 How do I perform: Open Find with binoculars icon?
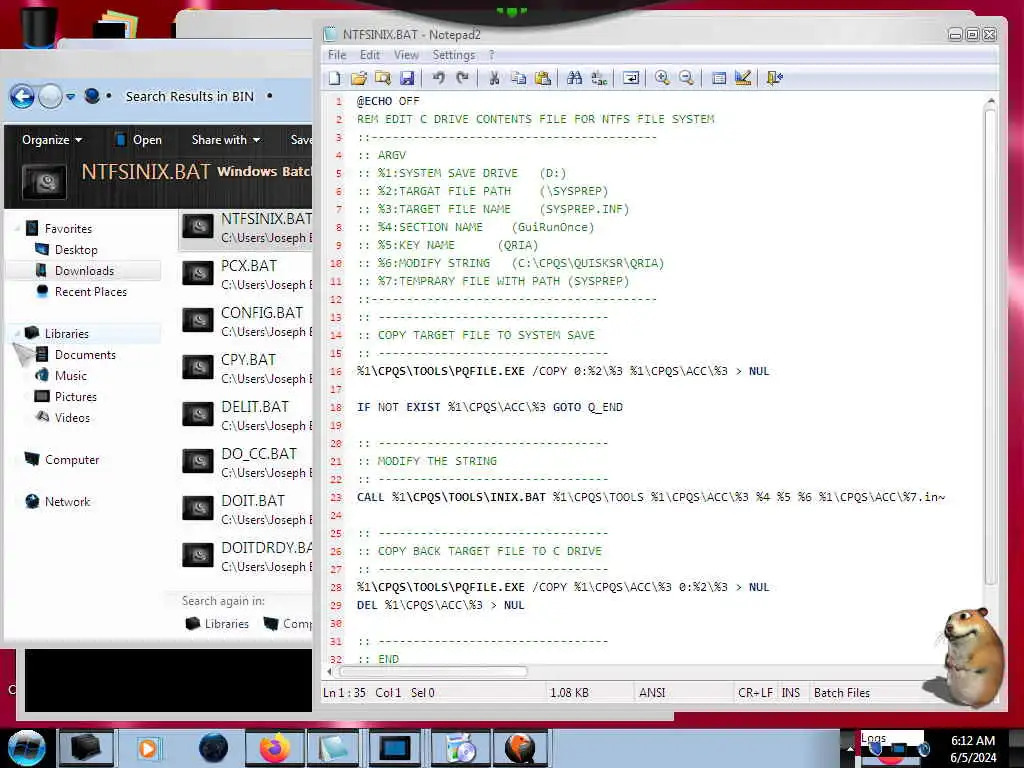(575, 78)
